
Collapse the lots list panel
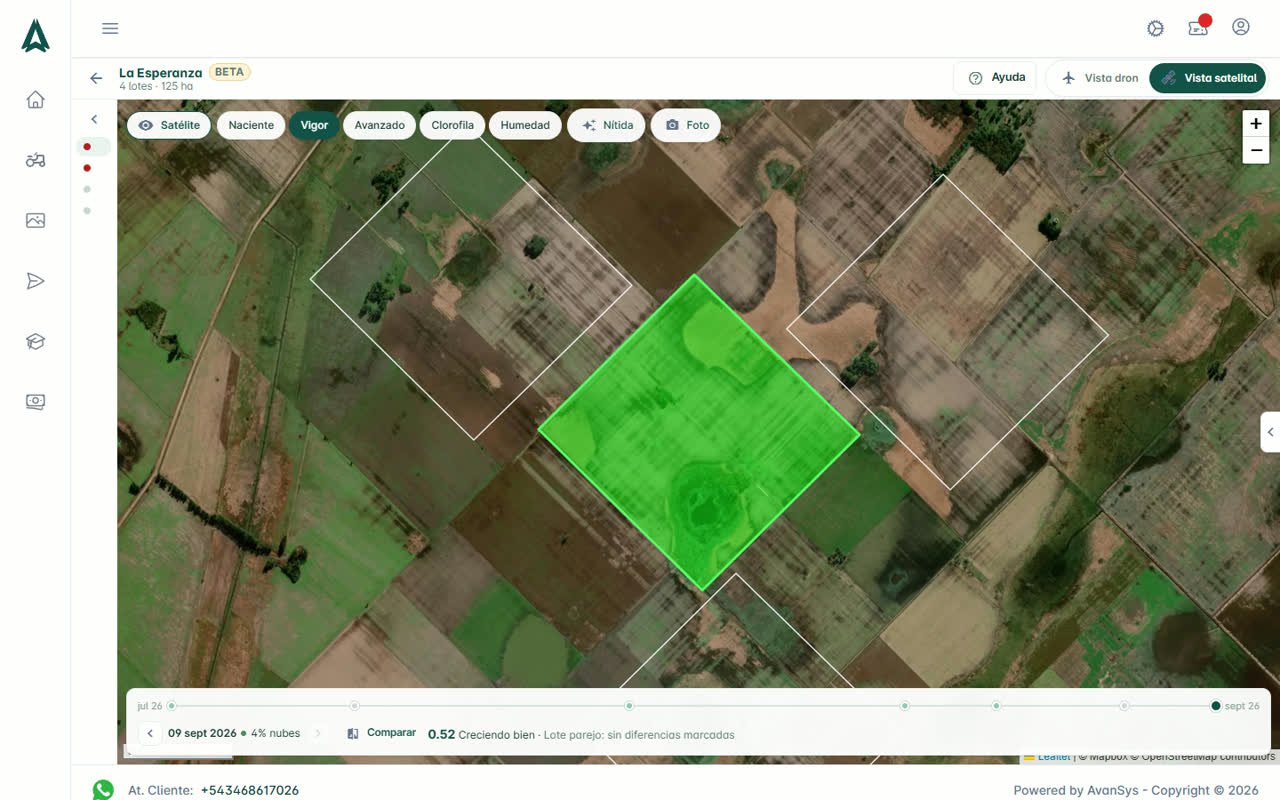[94, 119]
